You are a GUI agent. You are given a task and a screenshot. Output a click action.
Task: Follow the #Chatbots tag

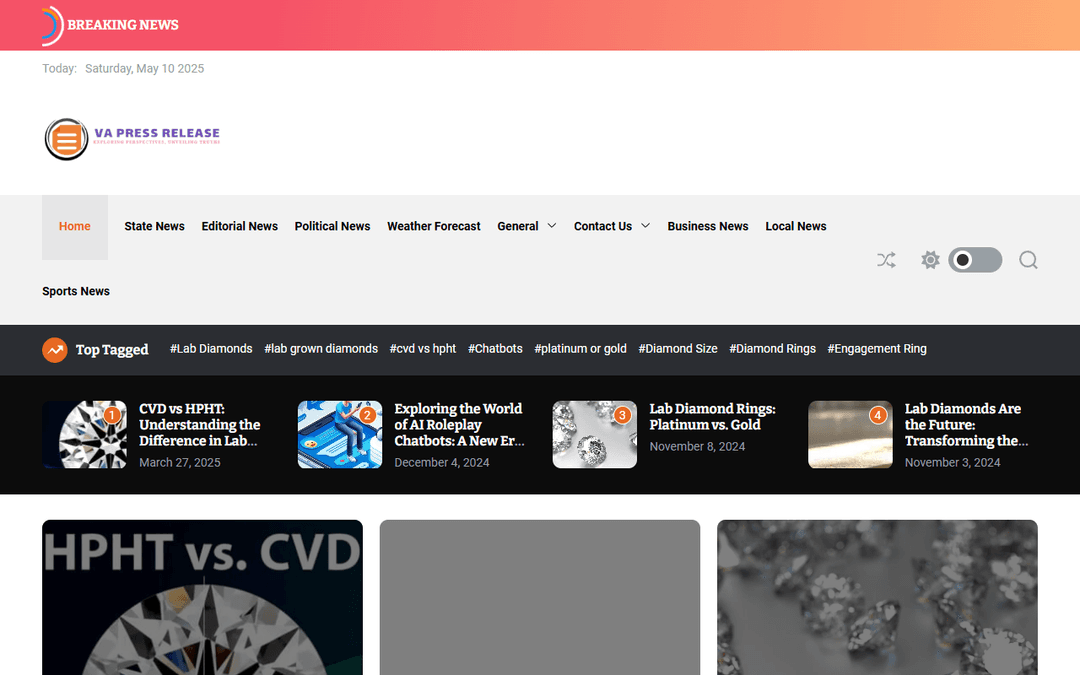(495, 349)
